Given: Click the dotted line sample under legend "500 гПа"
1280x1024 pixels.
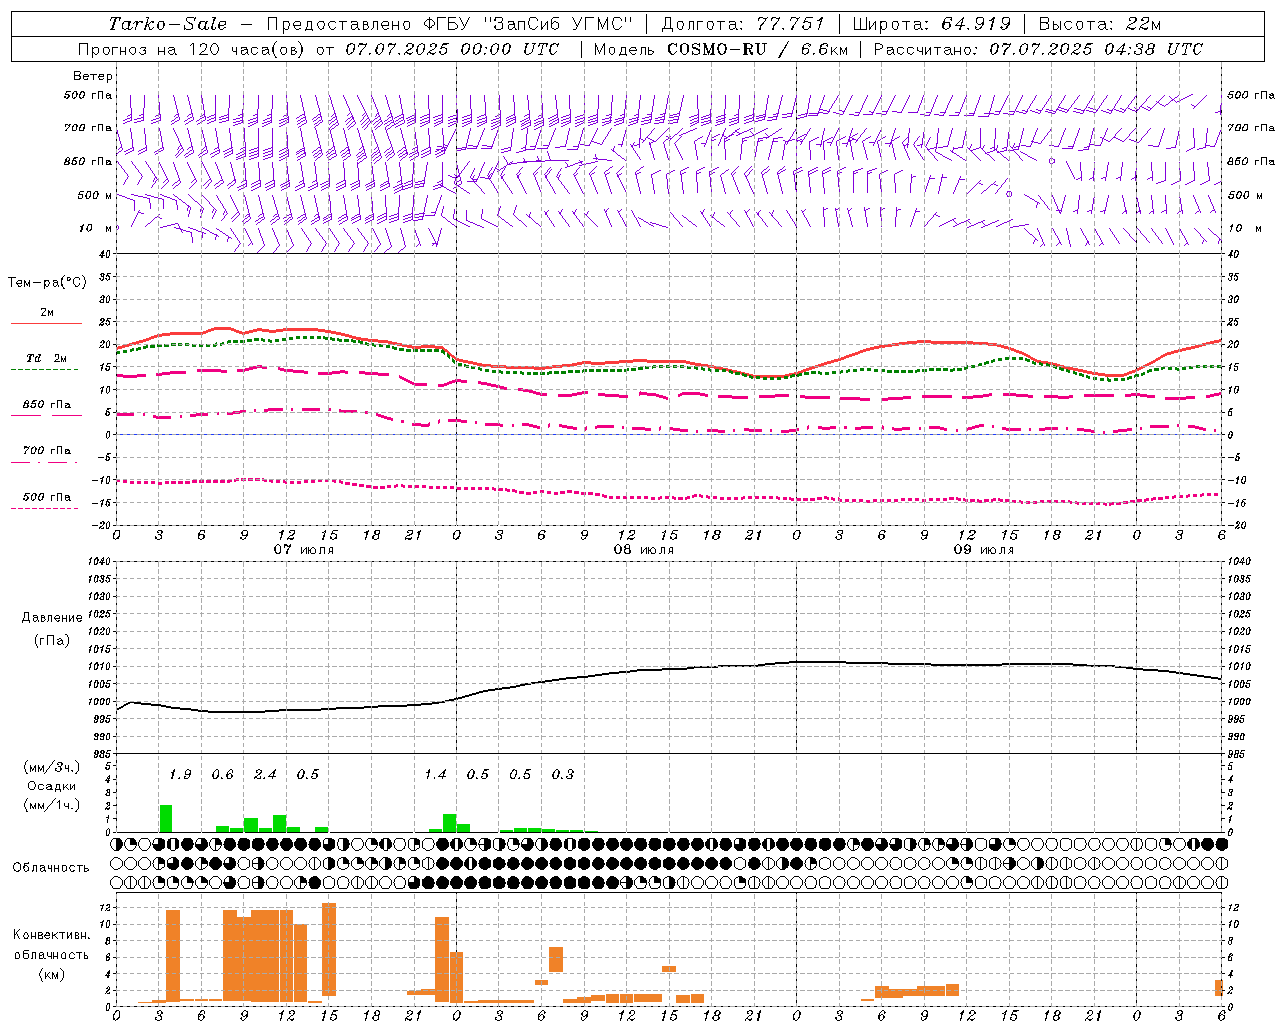Looking at the screenshot, I should [x=44, y=509].
